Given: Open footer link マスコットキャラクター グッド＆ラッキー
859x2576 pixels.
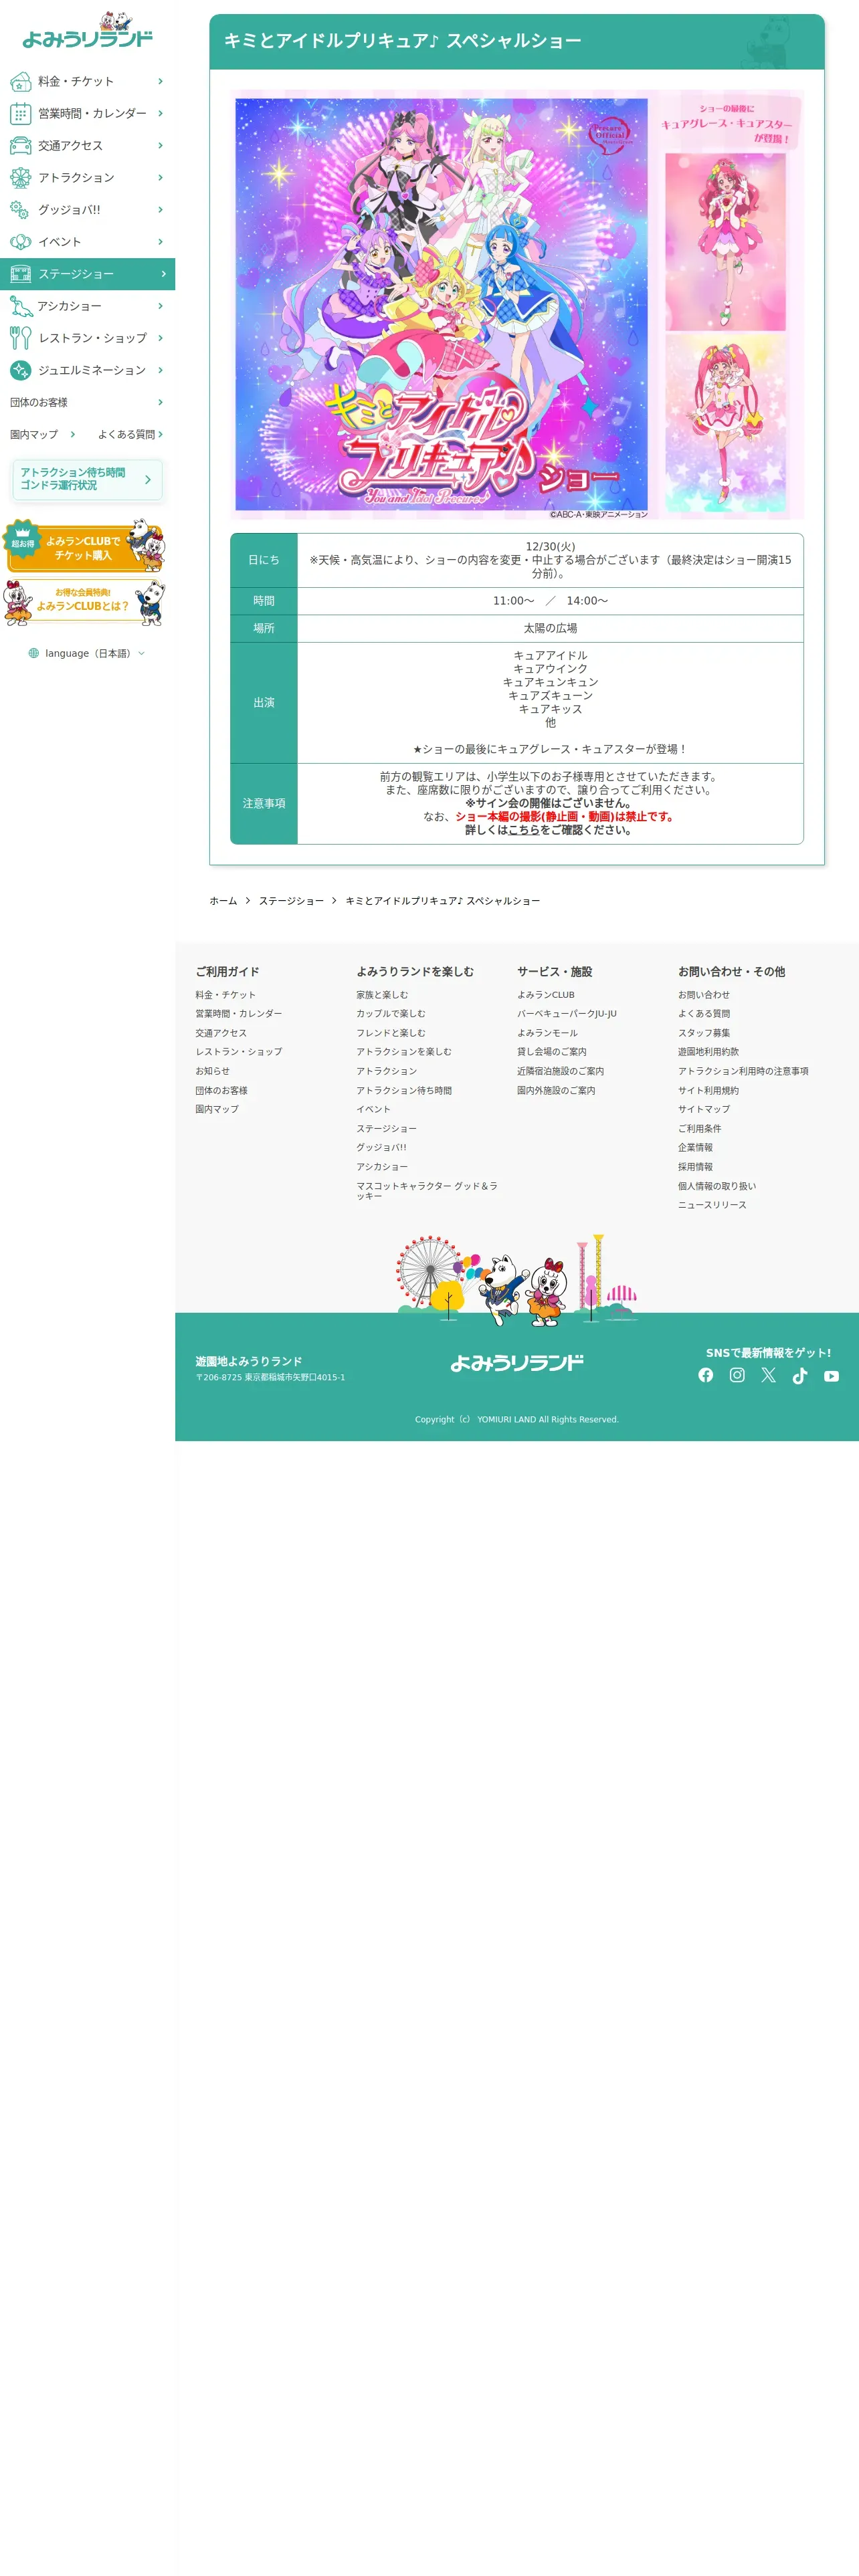Looking at the screenshot, I should click(427, 1191).
